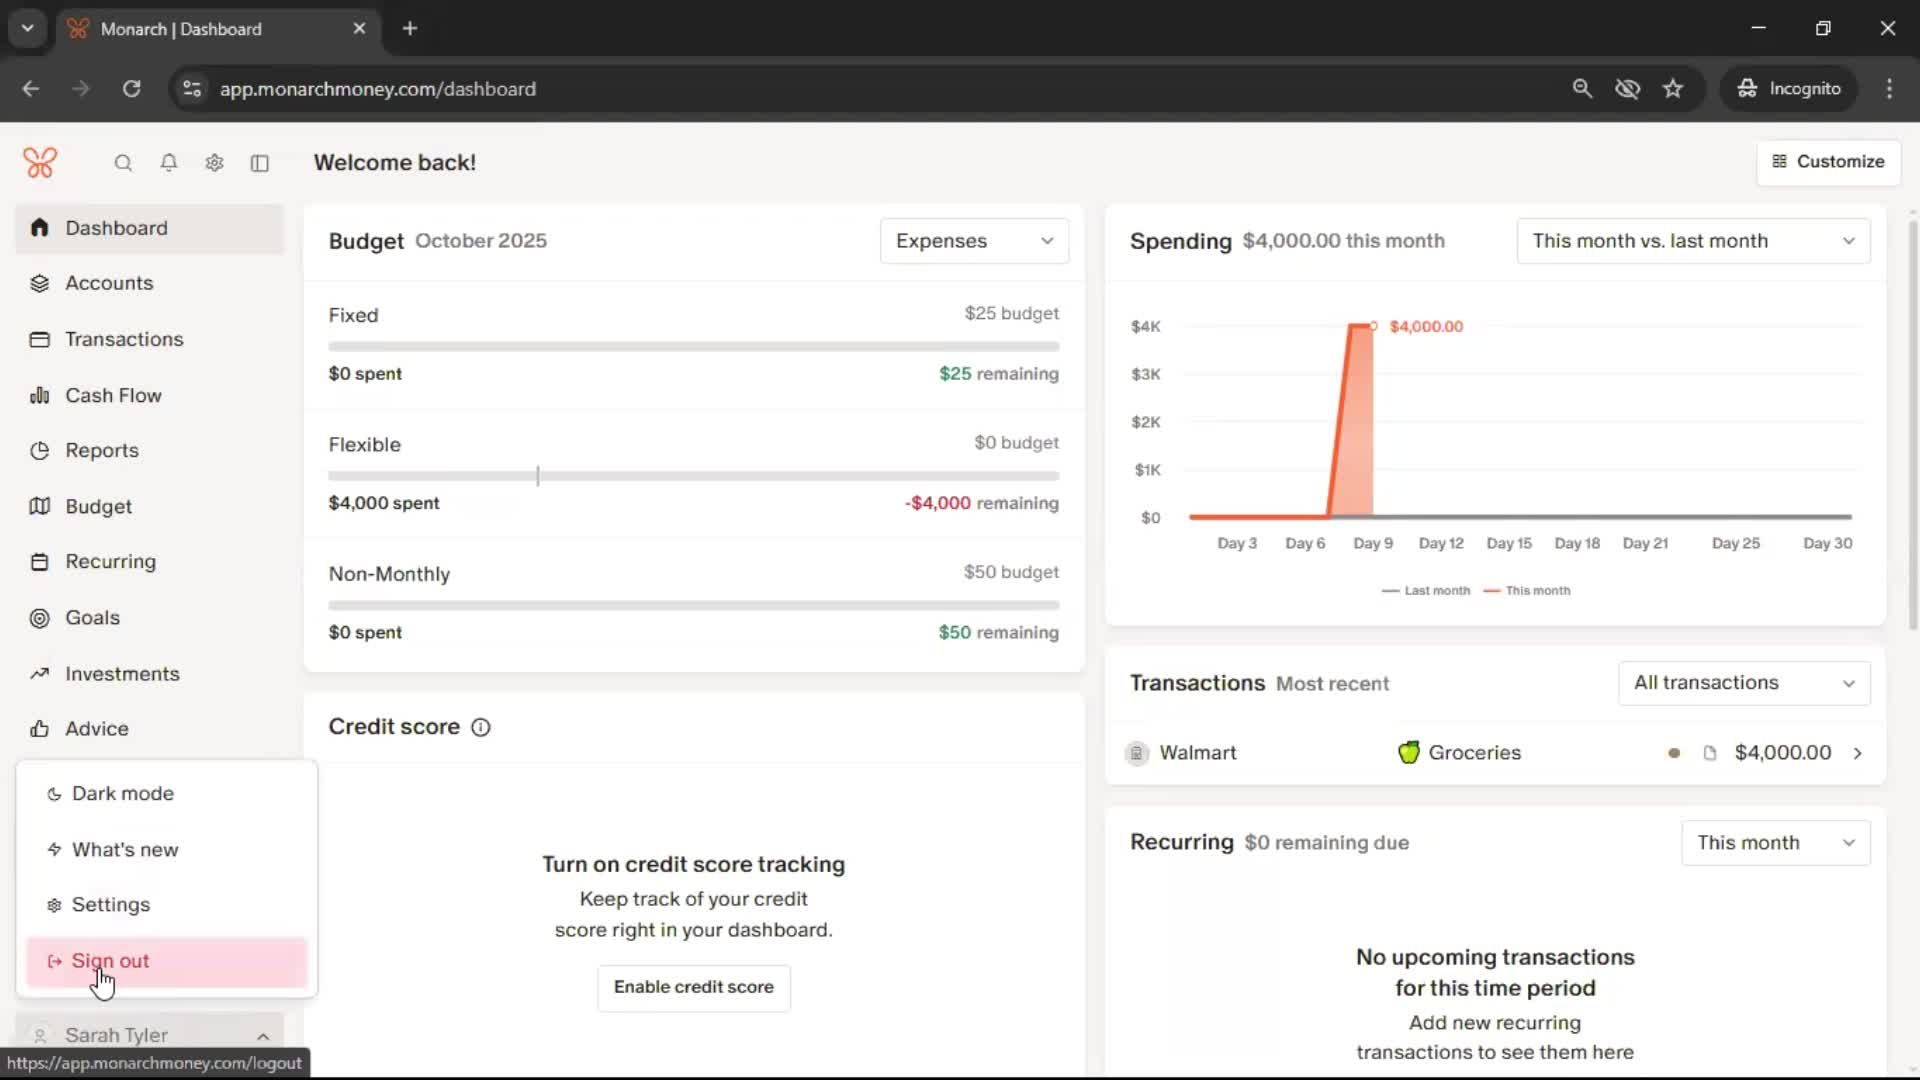Screen dimensions: 1920x1080
Task: Click the Monarch butterfly logo
Action: tap(40, 162)
